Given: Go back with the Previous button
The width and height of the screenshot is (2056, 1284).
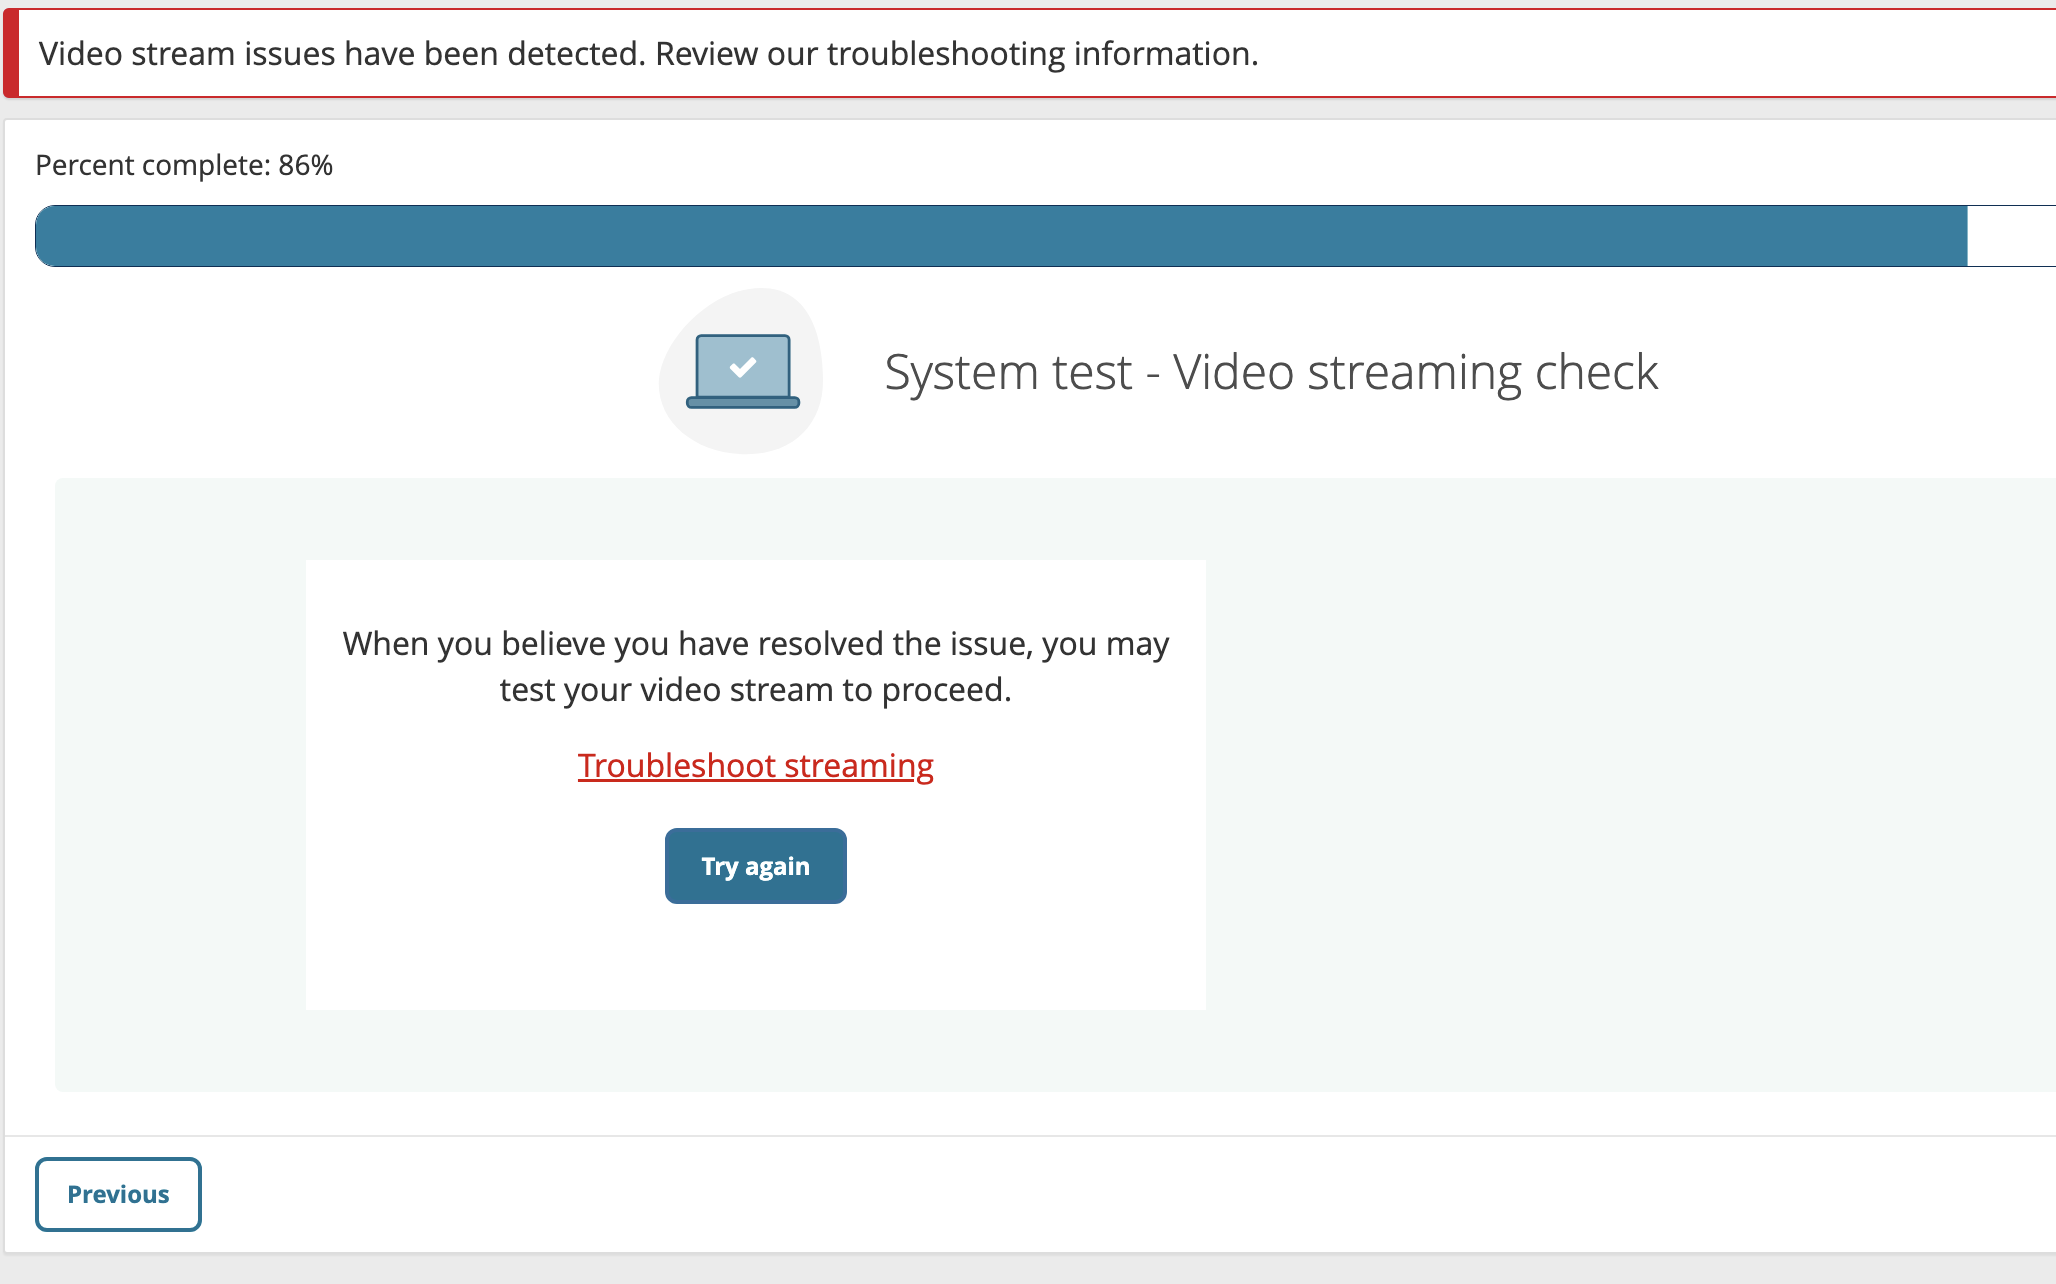Looking at the screenshot, I should (118, 1194).
